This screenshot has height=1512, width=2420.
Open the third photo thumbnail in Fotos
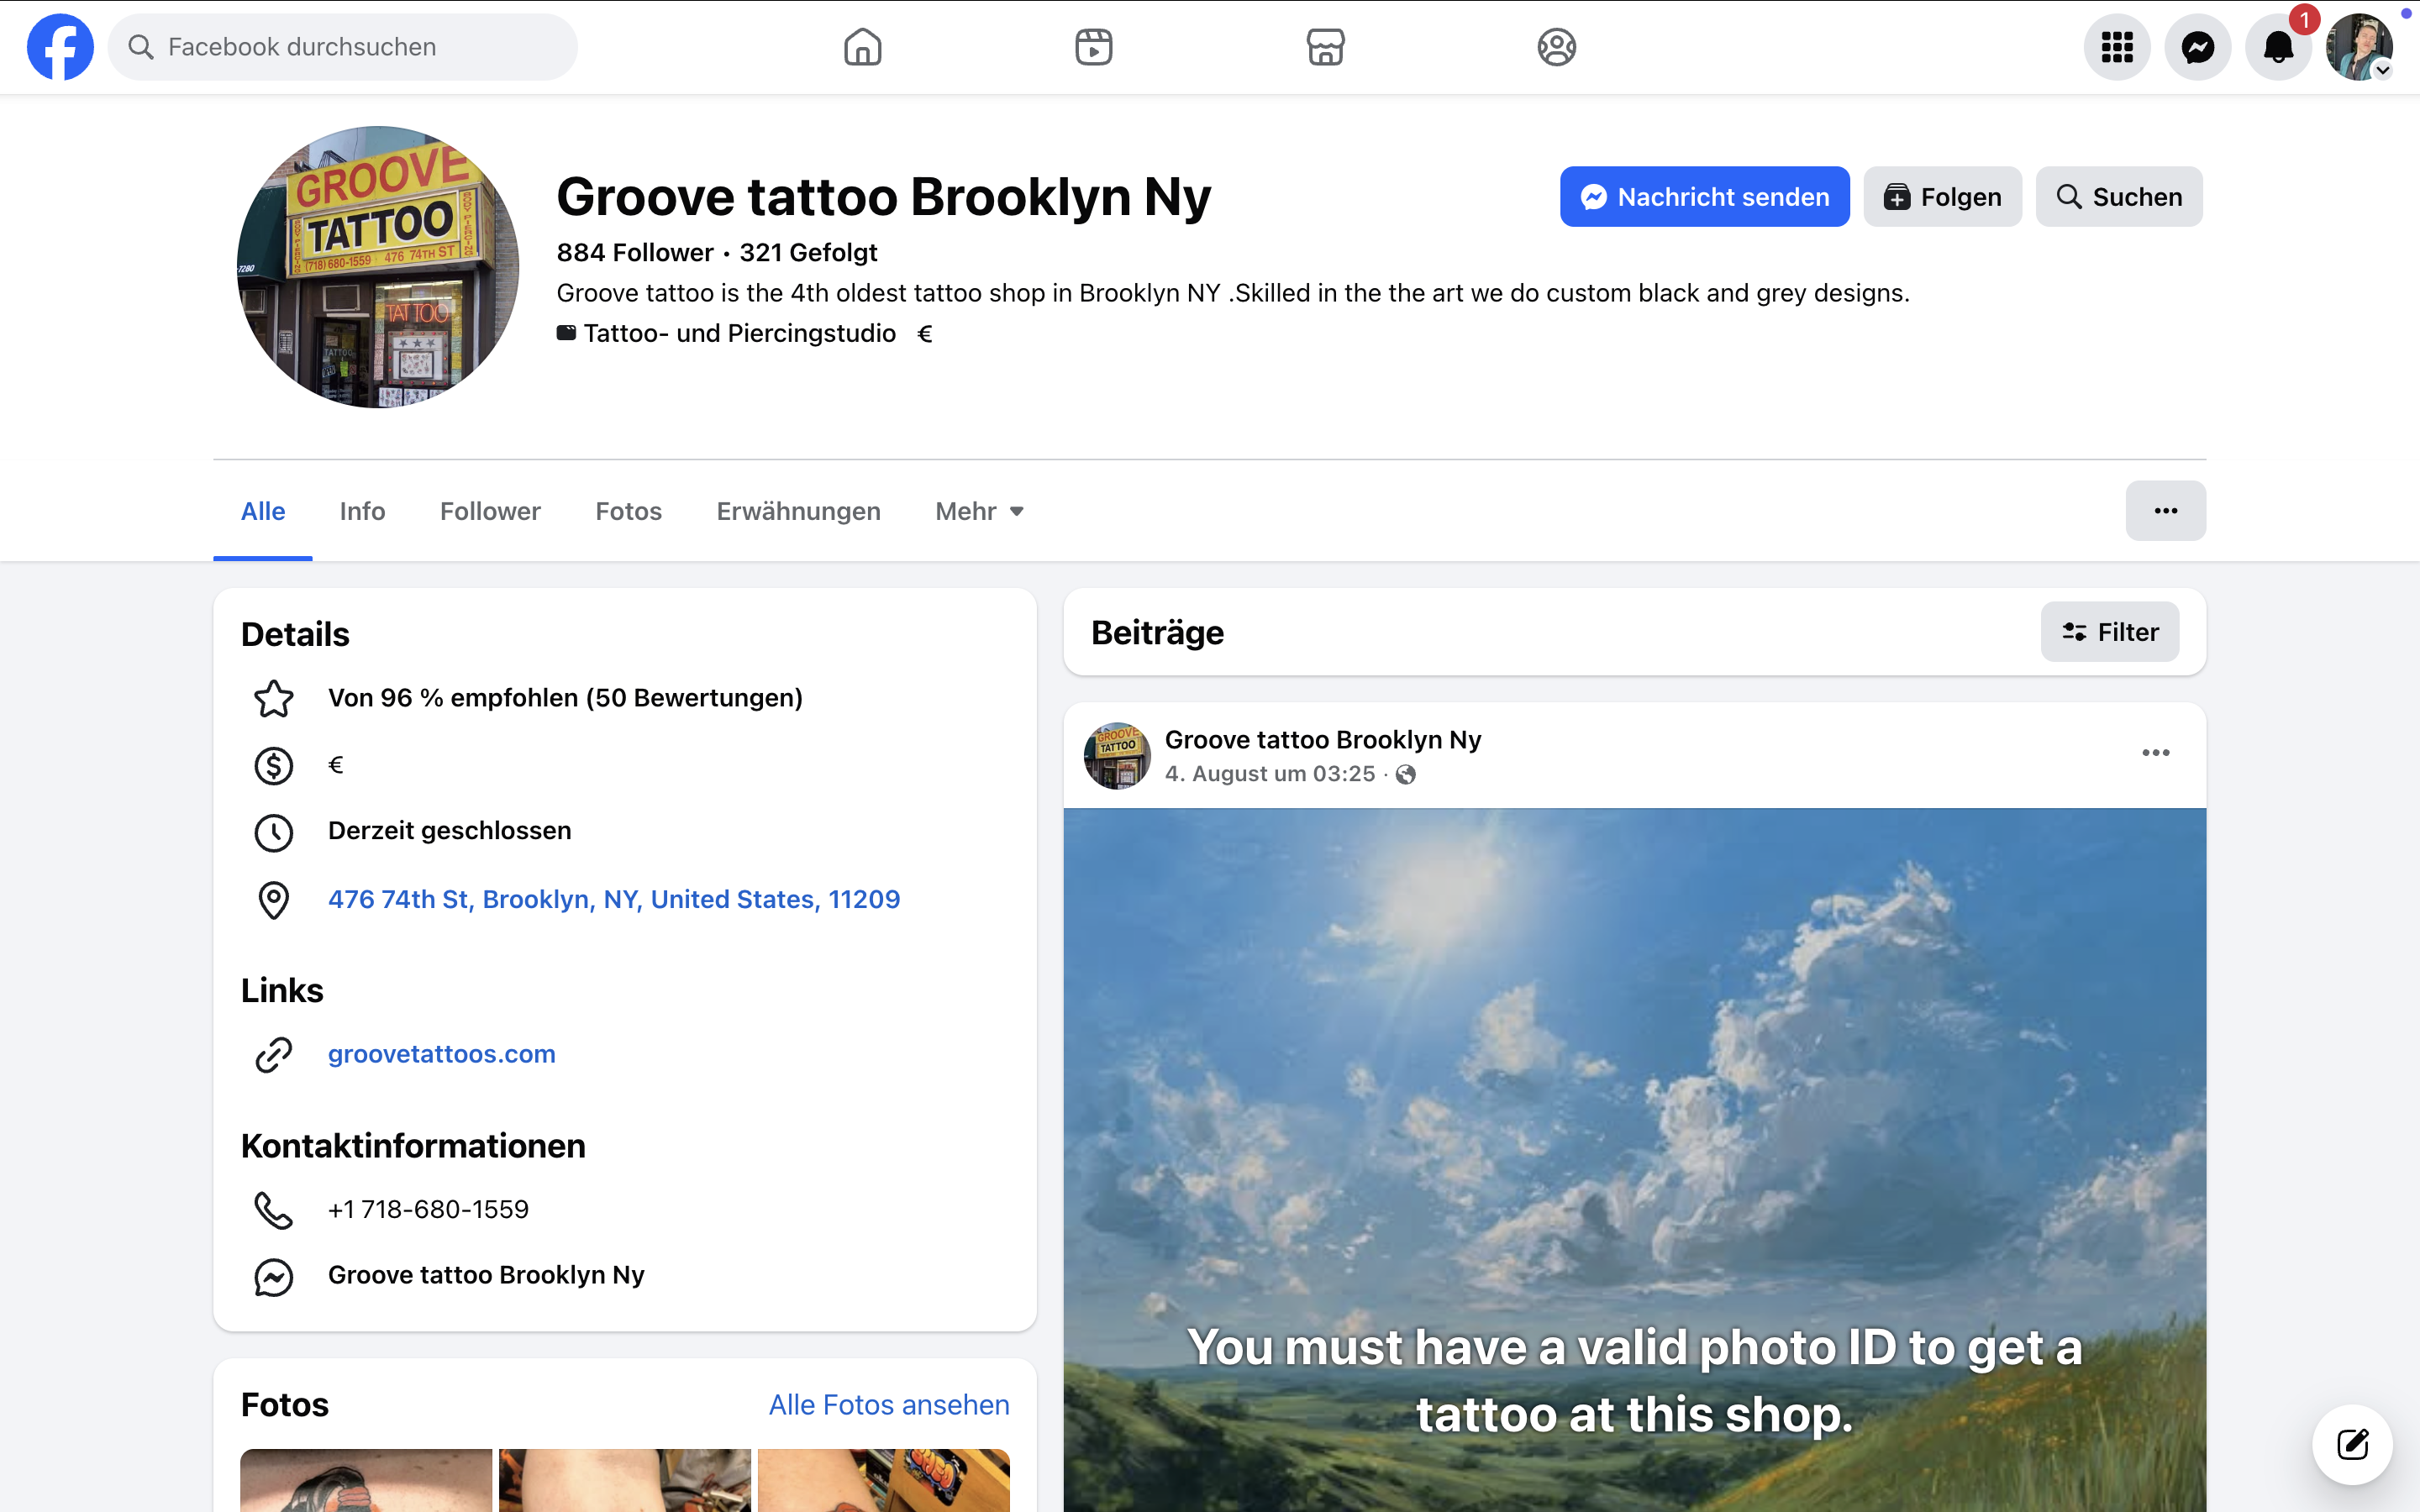tap(884, 1480)
